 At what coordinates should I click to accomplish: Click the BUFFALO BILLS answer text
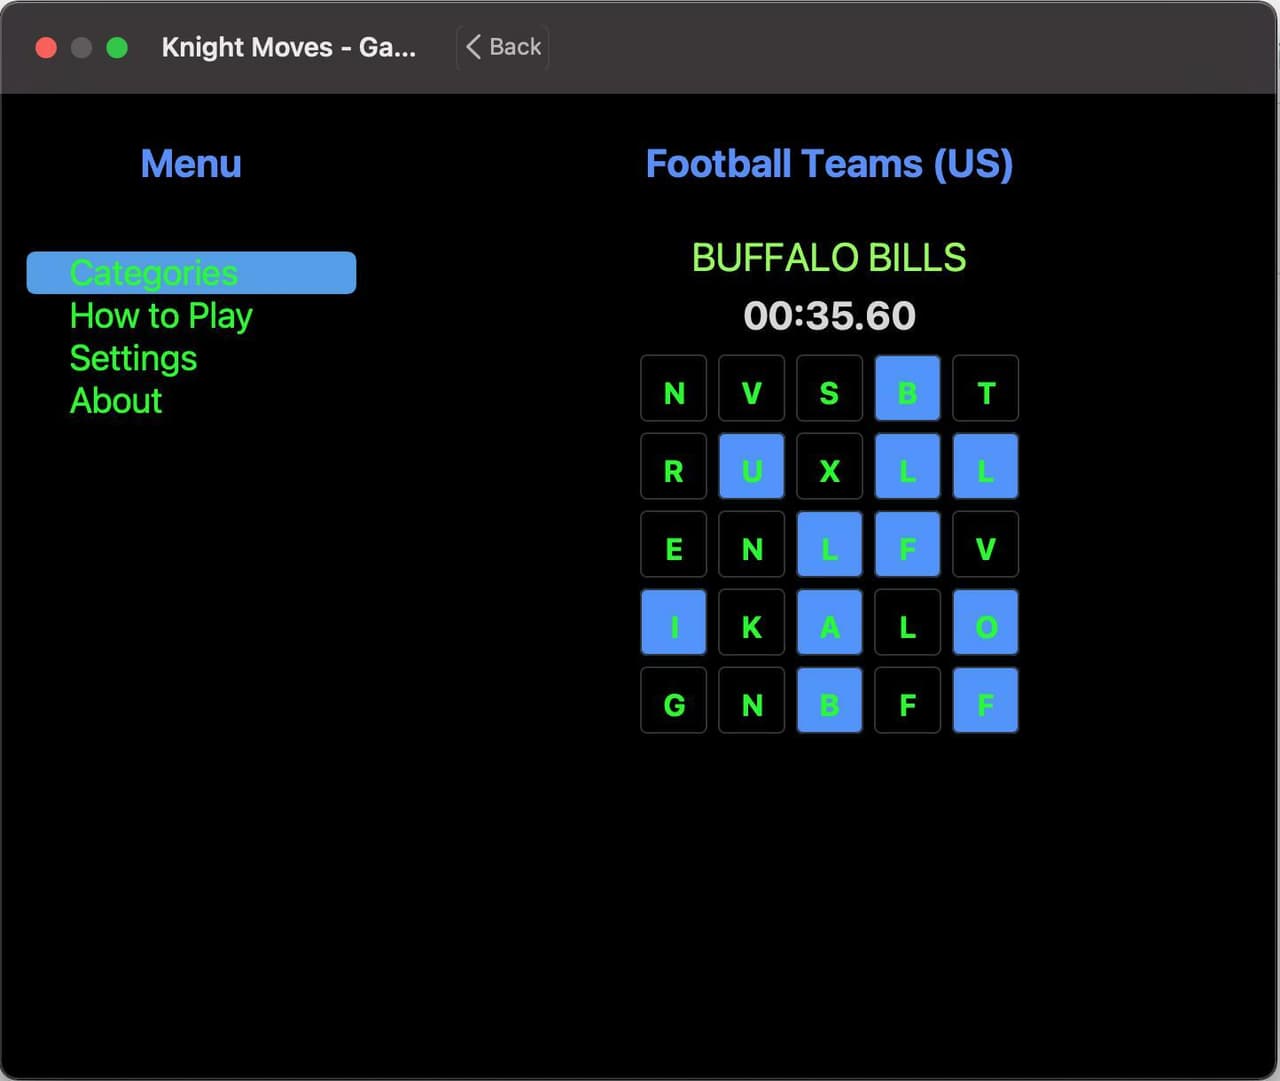(x=829, y=258)
